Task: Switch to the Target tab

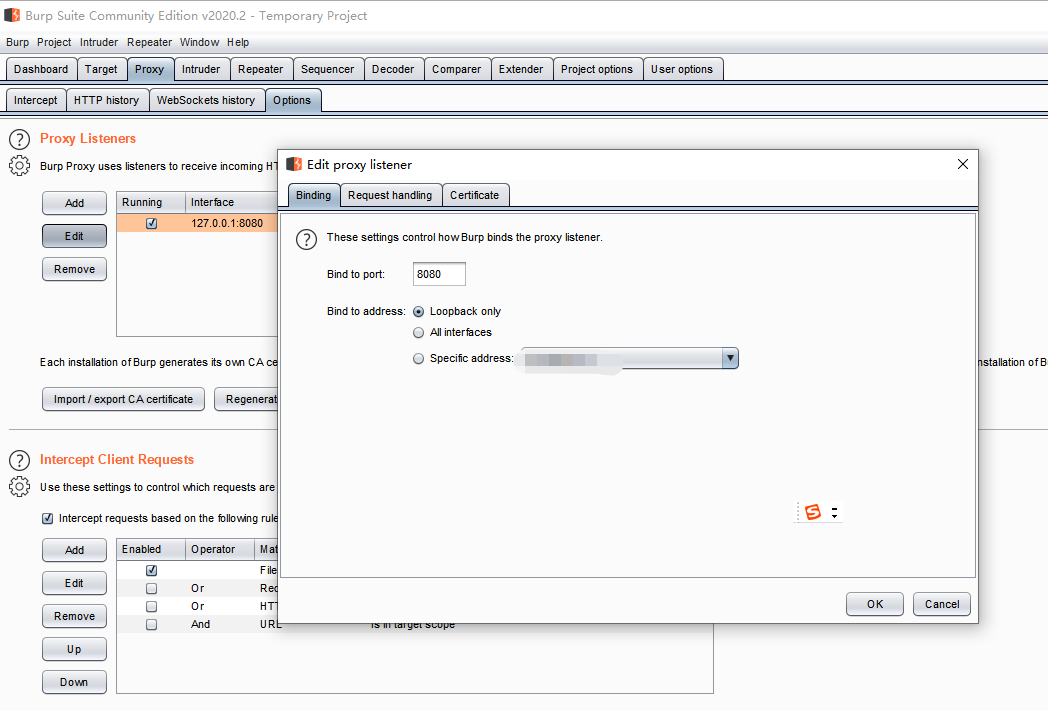Action: click(101, 69)
